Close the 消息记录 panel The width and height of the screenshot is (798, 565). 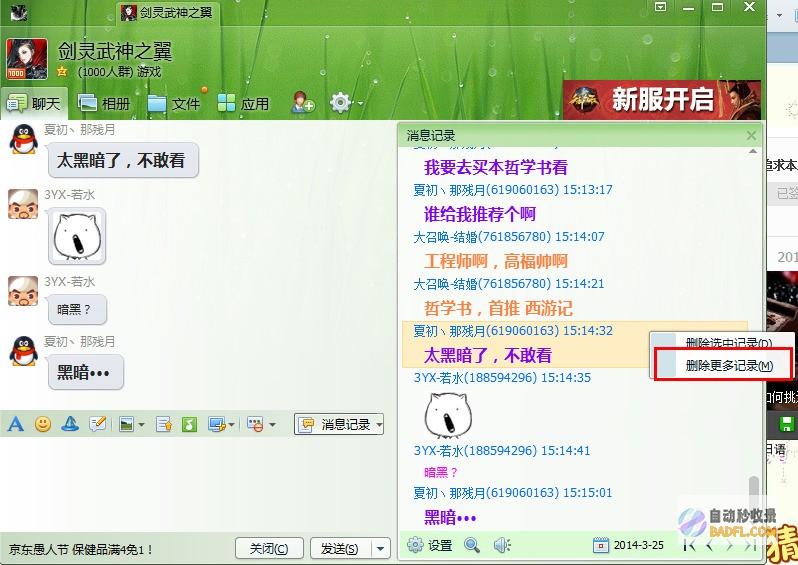751,135
